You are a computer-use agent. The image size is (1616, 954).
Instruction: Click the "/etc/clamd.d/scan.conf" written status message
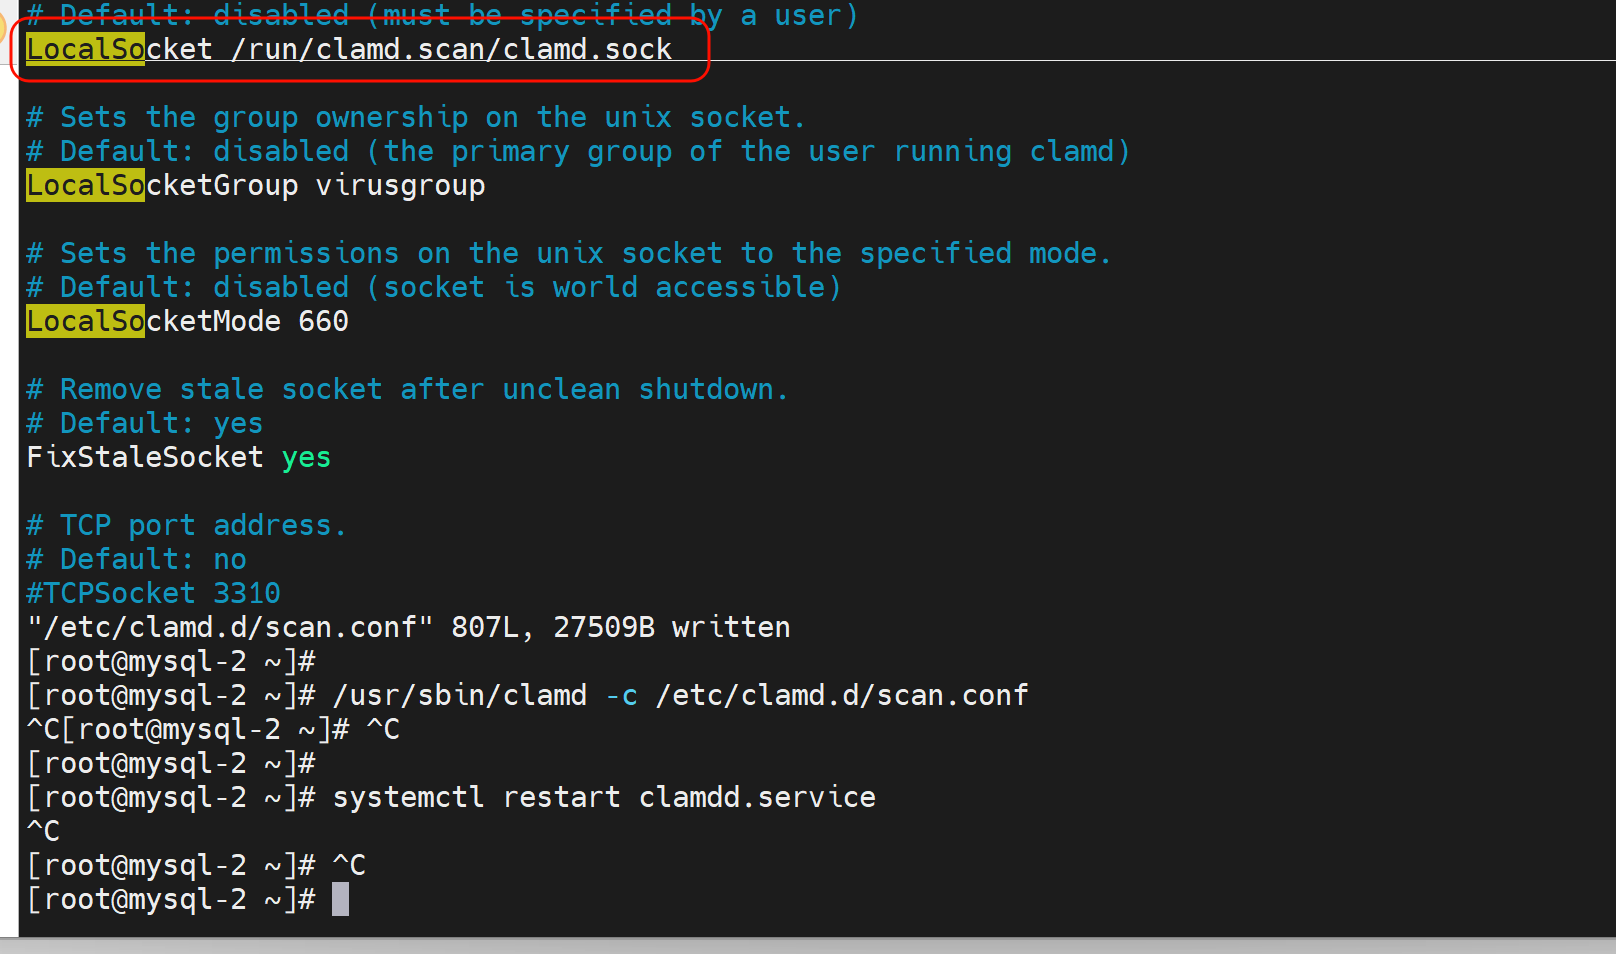click(408, 627)
